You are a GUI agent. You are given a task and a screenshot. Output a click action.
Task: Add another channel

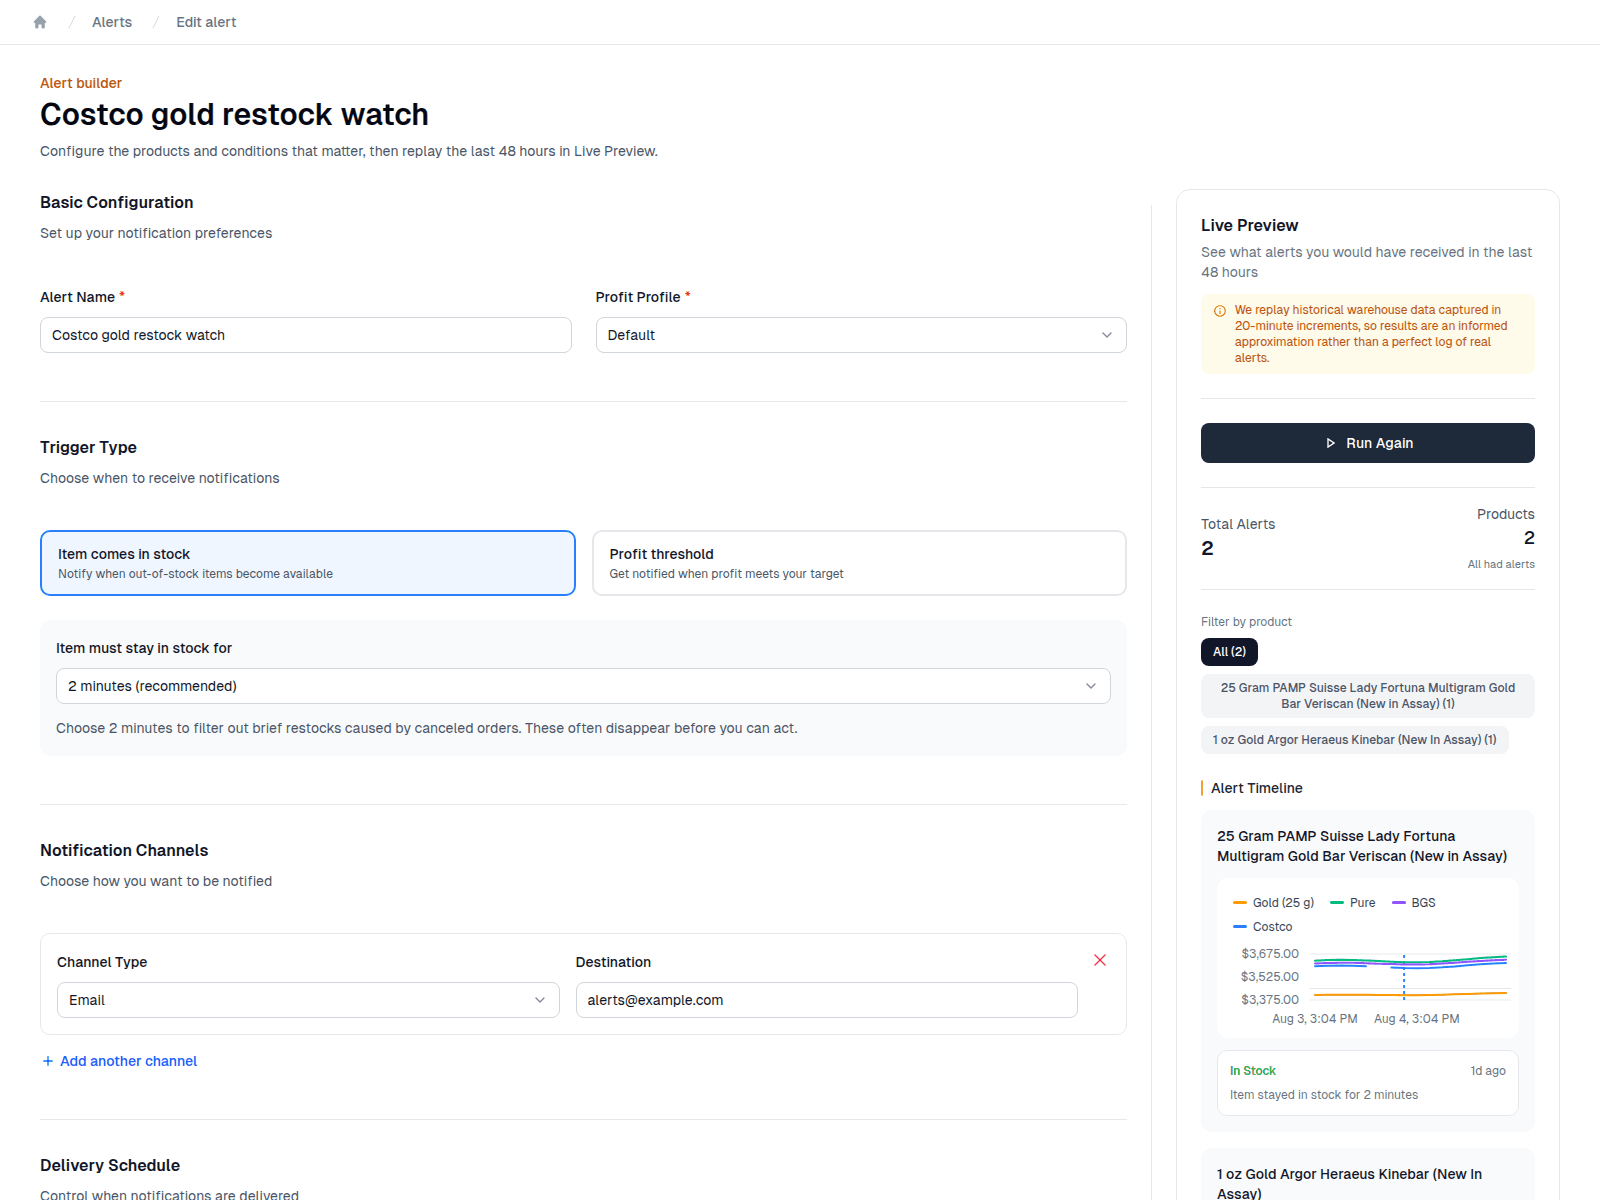pos(119,1061)
